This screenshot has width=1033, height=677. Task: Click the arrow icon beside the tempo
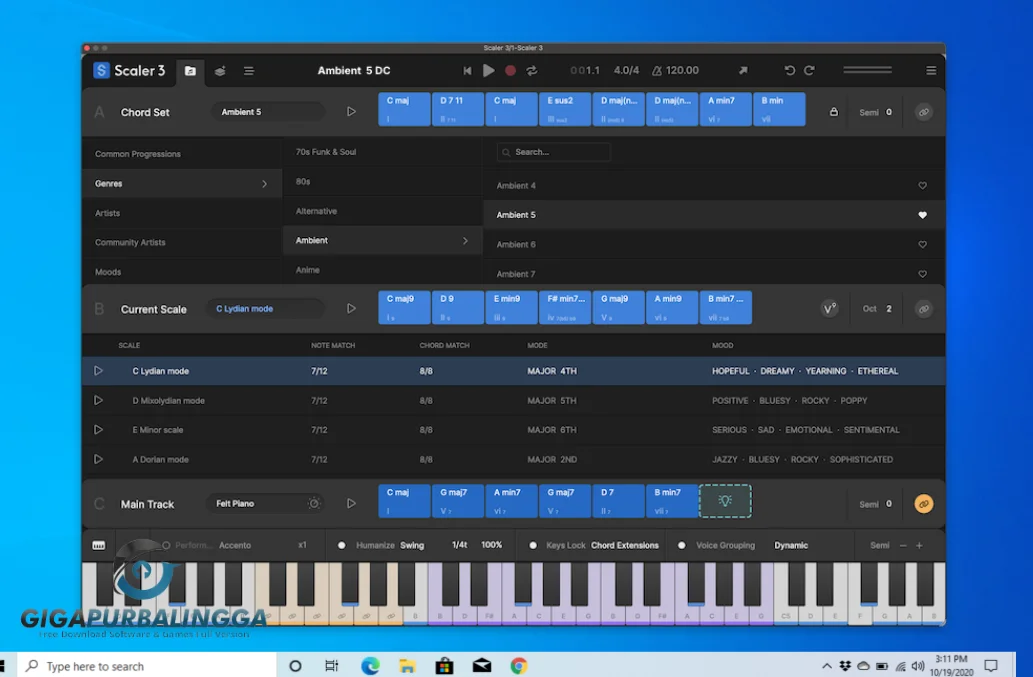tap(743, 70)
